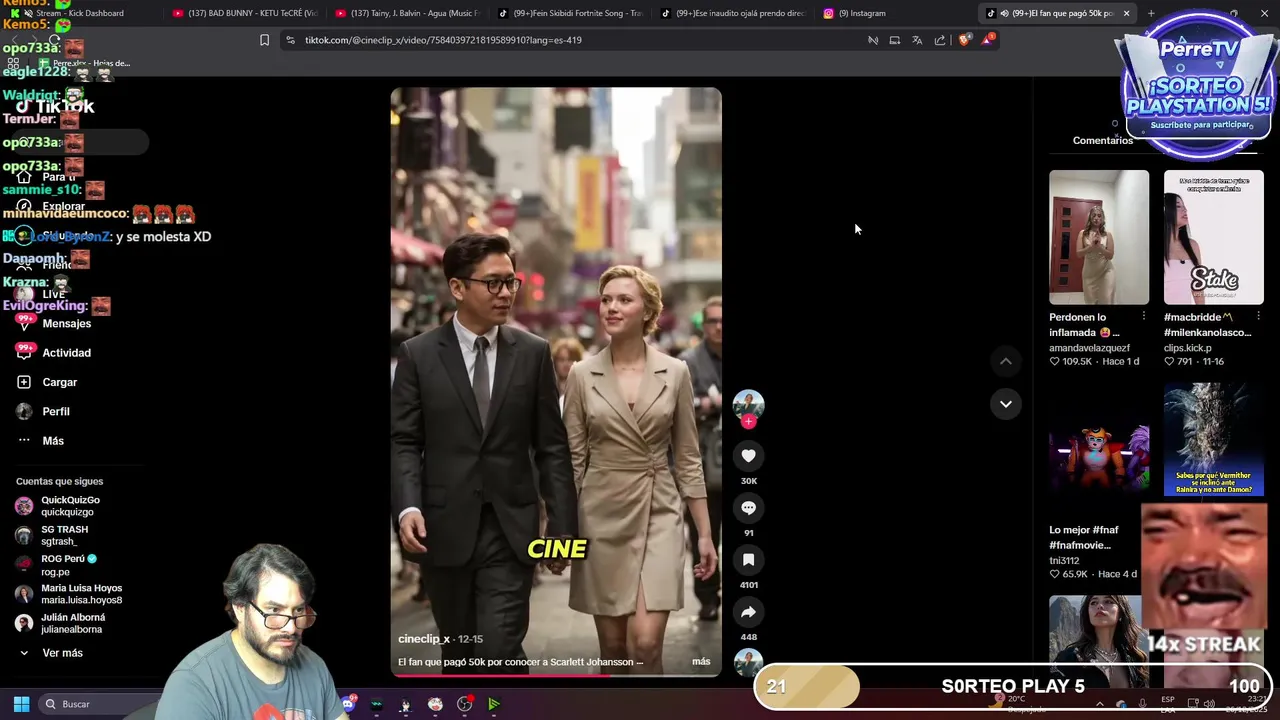Save the video with the bookmark icon
The width and height of the screenshot is (1280, 720).
pyautogui.click(x=748, y=560)
